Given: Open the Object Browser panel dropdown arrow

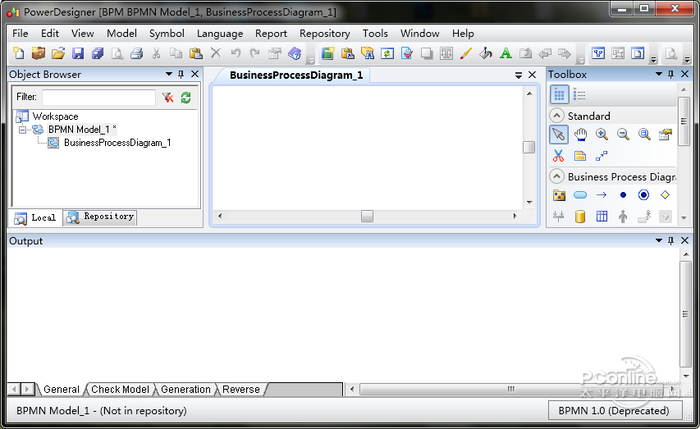Looking at the screenshot, I should pyautogui.click(x=169, y=74).
